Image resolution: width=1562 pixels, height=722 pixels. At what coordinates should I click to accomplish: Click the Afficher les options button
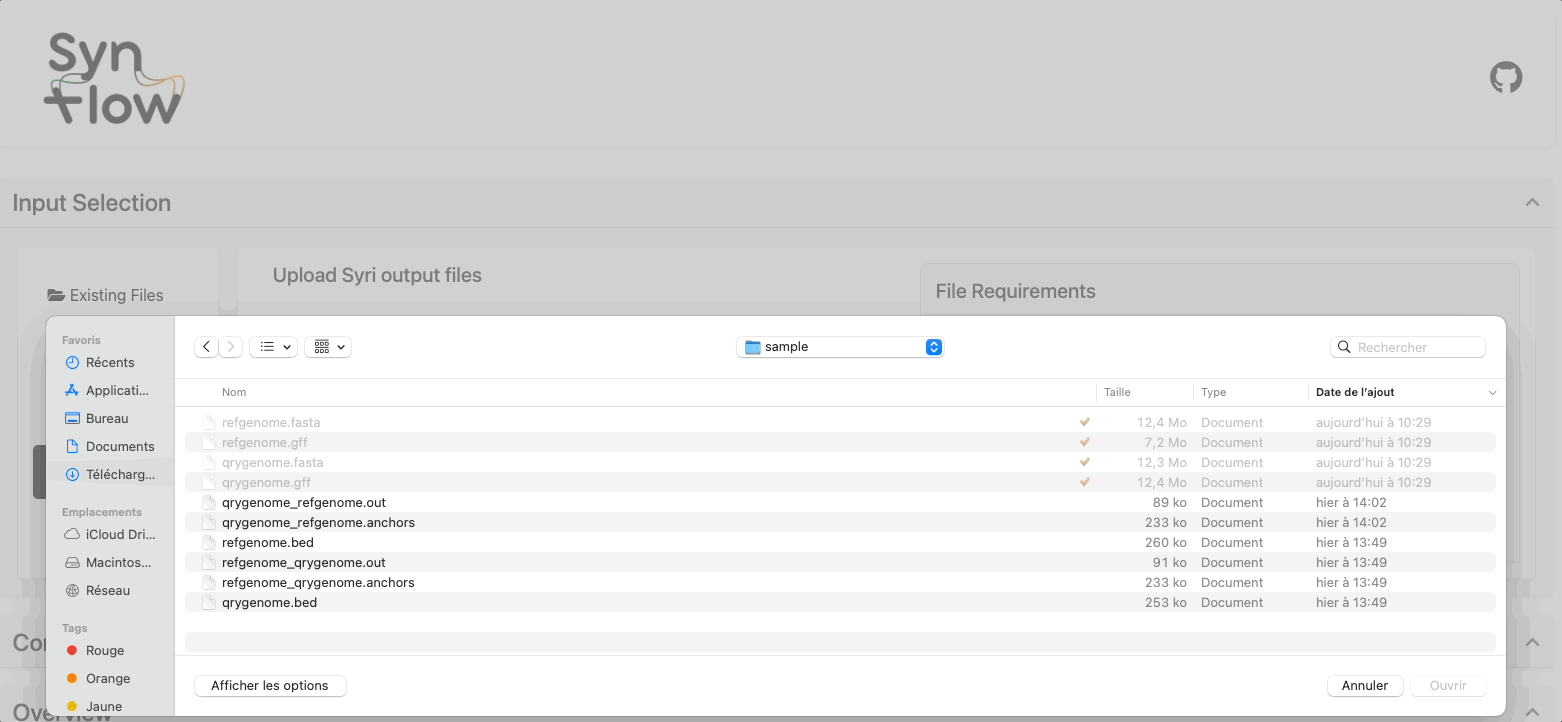click(x=270, y=685)
